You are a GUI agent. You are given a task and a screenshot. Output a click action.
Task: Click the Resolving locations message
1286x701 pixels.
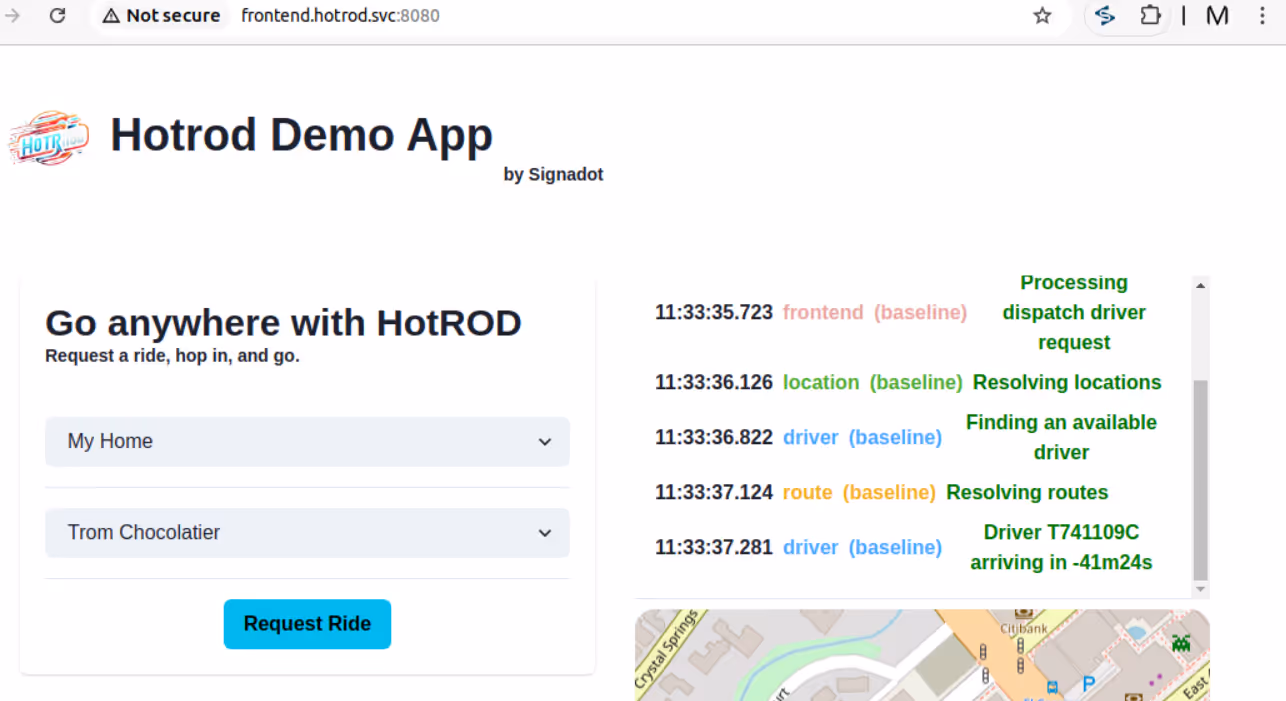tap(1067, 382)
